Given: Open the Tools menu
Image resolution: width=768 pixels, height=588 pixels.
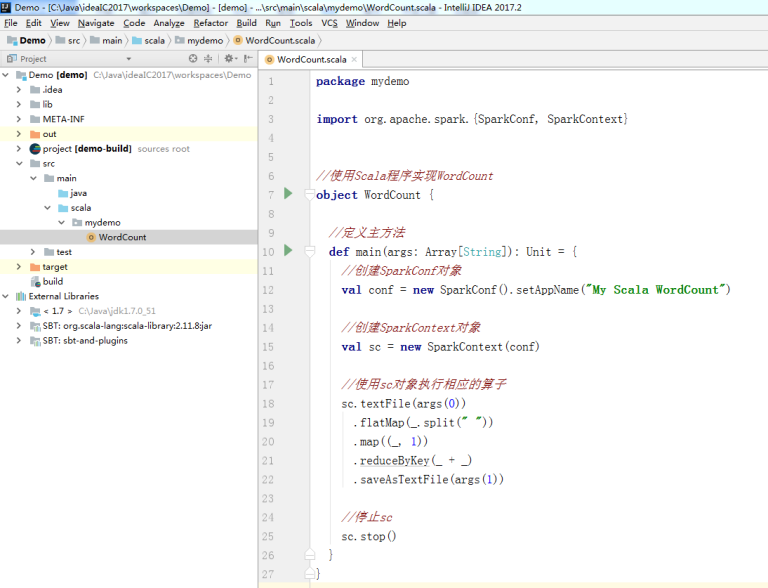Looking at the screenshot, I should pos(301,23).
